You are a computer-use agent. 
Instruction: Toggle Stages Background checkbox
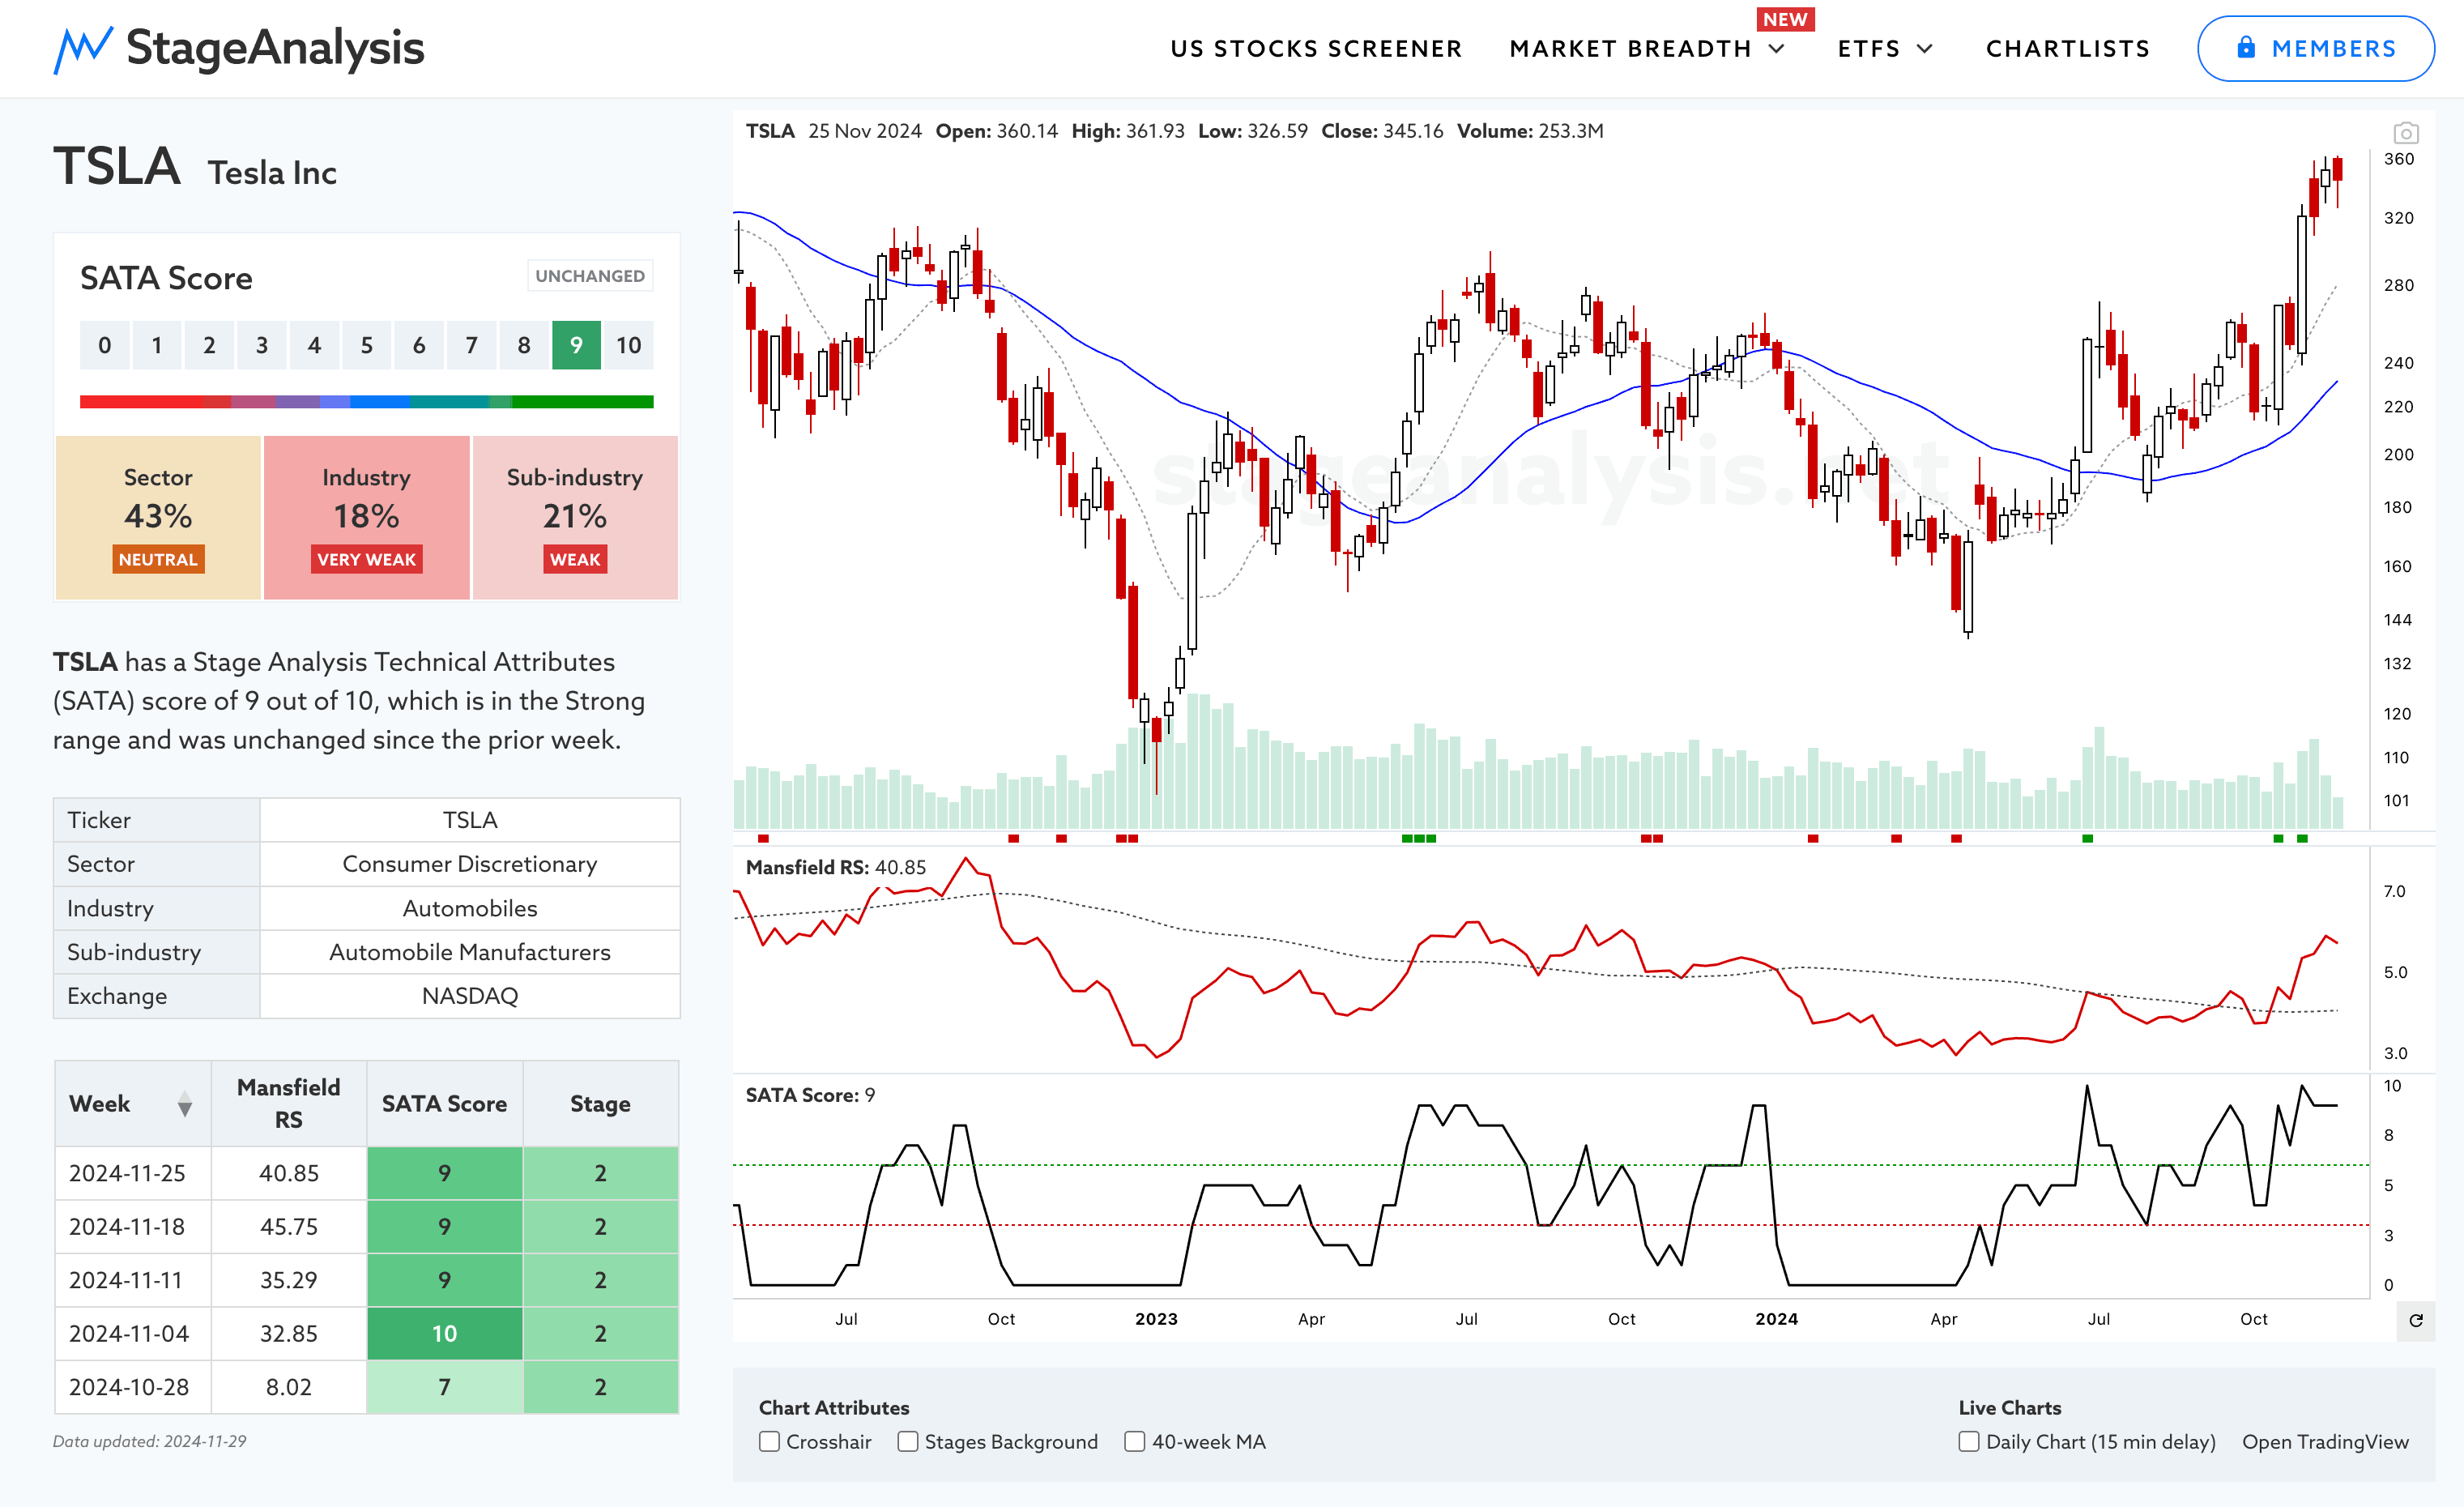[908, 1441]
